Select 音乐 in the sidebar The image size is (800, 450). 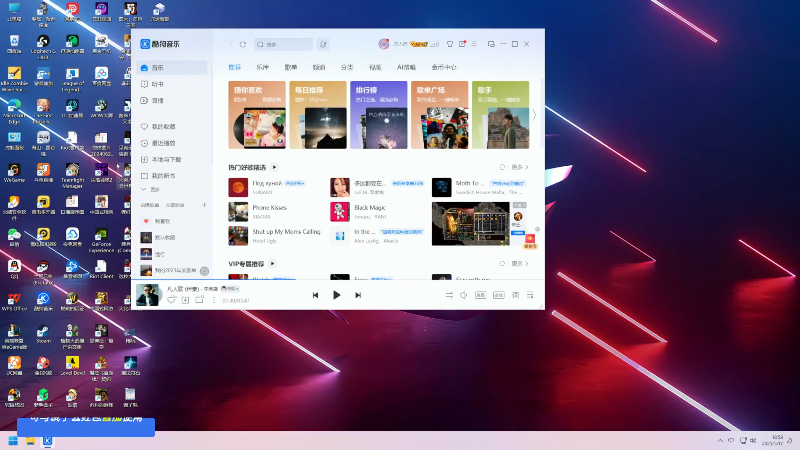coord(172,67)
